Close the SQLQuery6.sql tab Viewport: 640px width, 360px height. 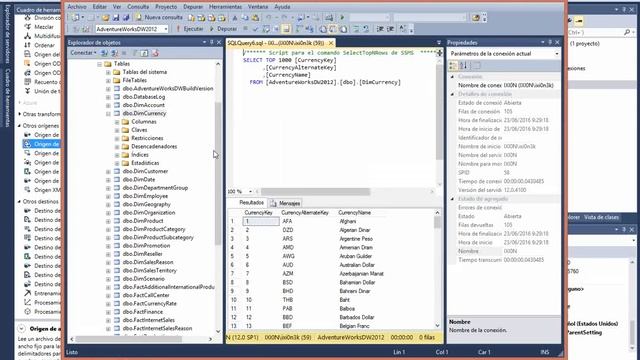[x=331, y=43]
